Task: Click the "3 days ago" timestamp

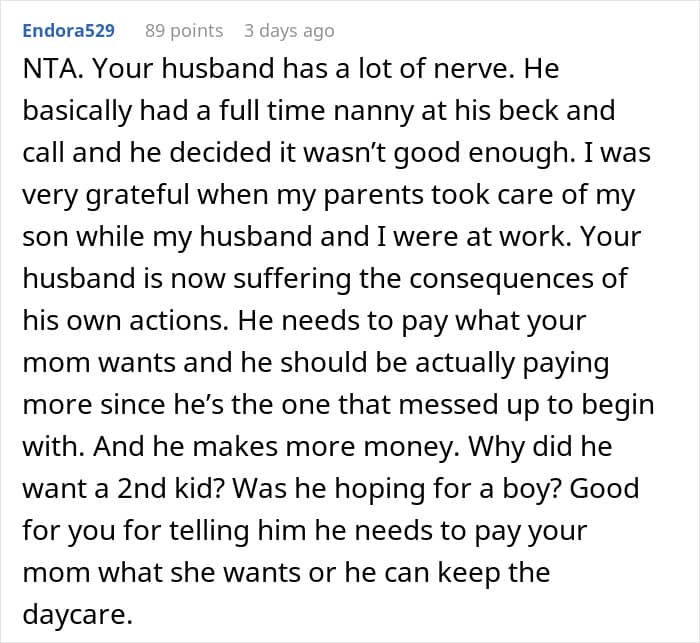Action: 289,31
